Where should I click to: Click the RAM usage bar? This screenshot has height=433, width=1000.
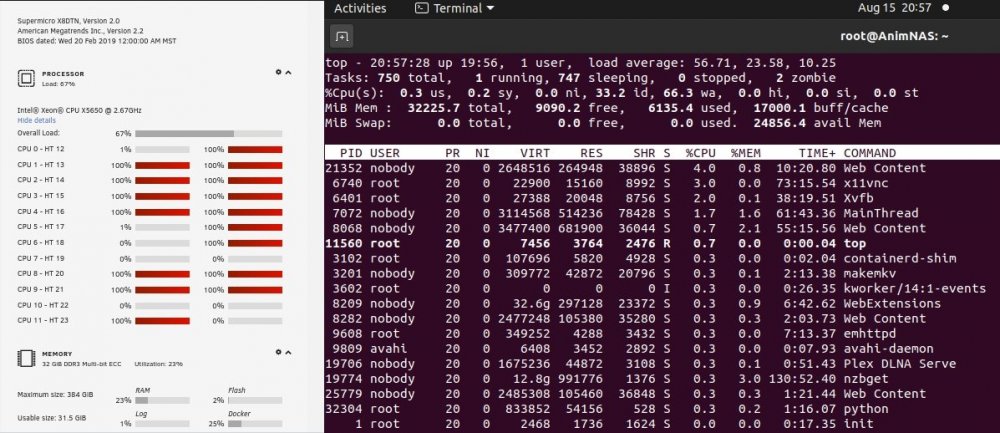(162, 400)
